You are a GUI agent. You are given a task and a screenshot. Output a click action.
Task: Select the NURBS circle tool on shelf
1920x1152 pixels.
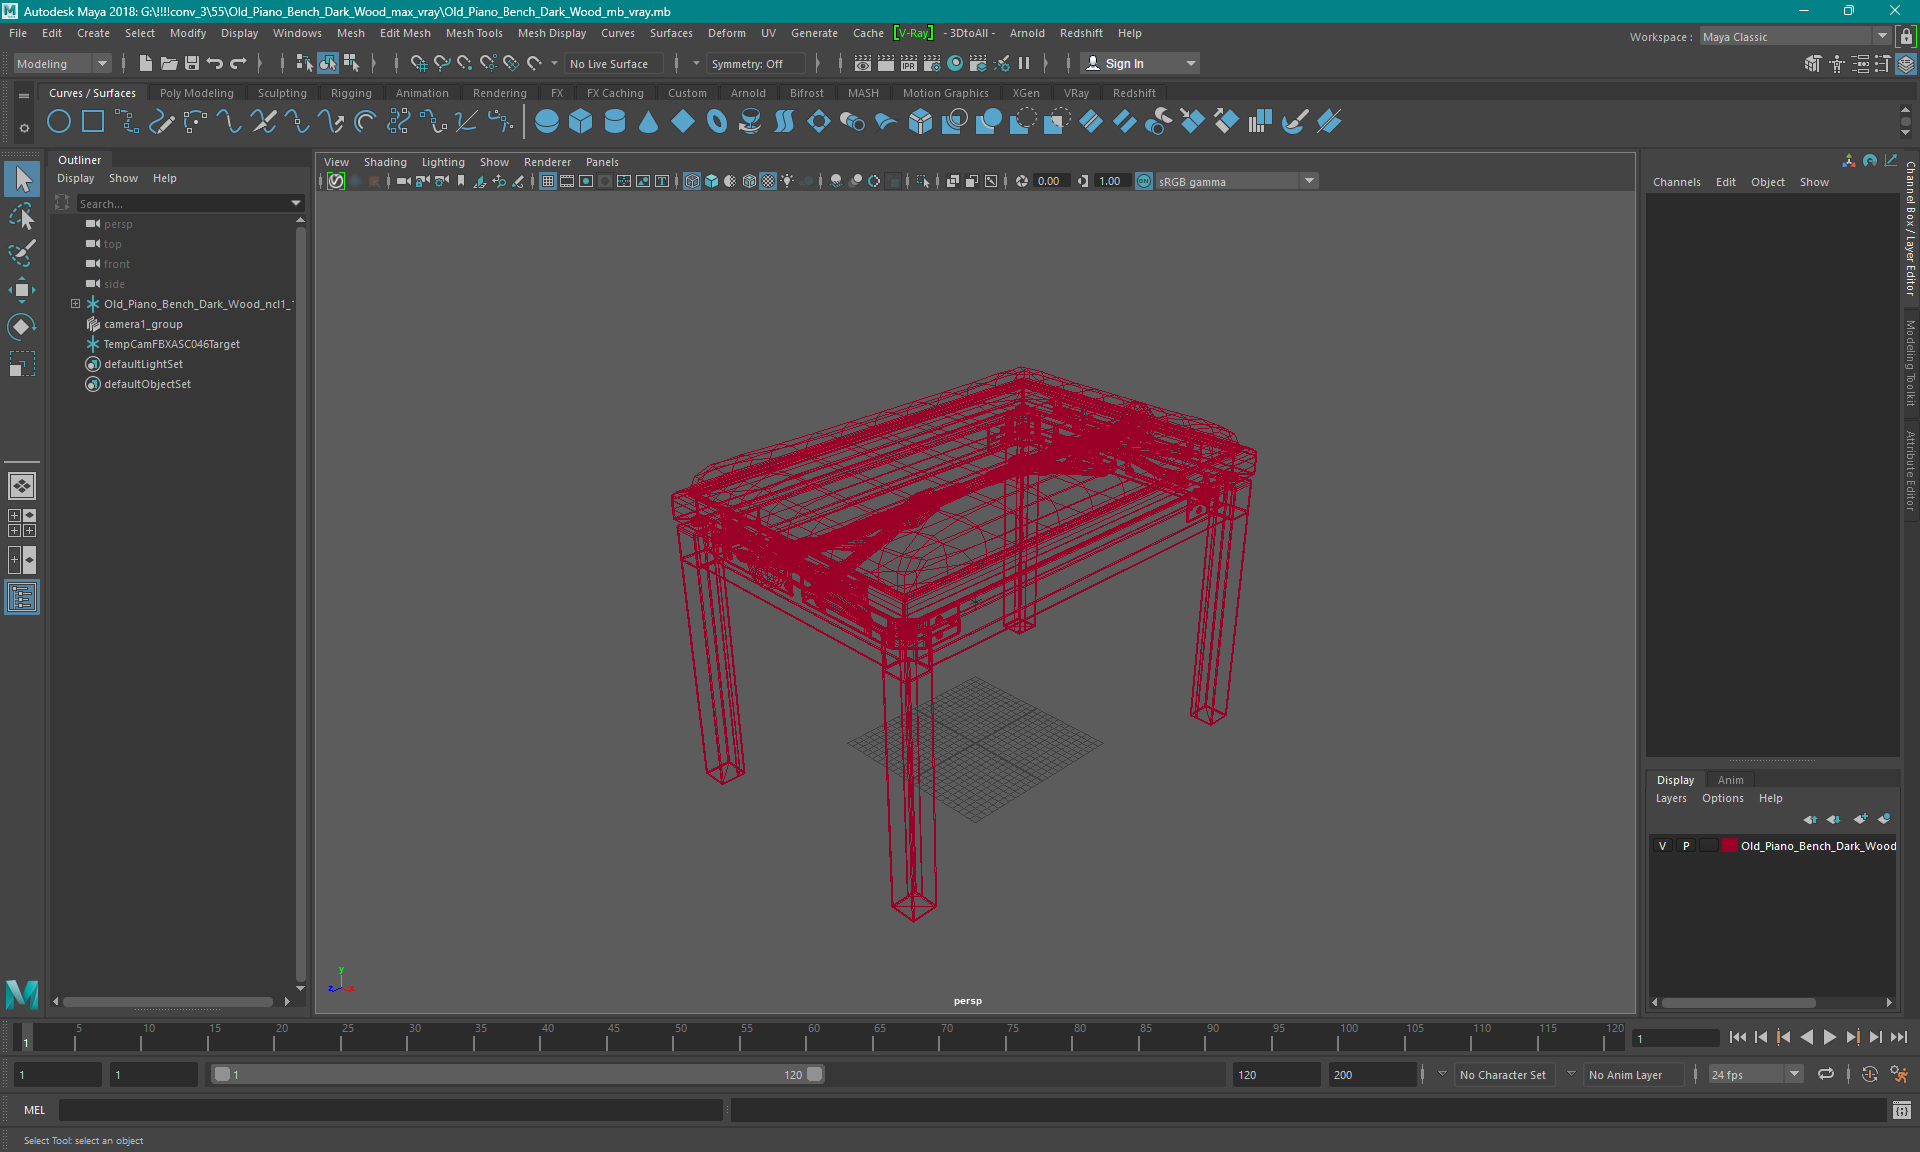point(59,122)
